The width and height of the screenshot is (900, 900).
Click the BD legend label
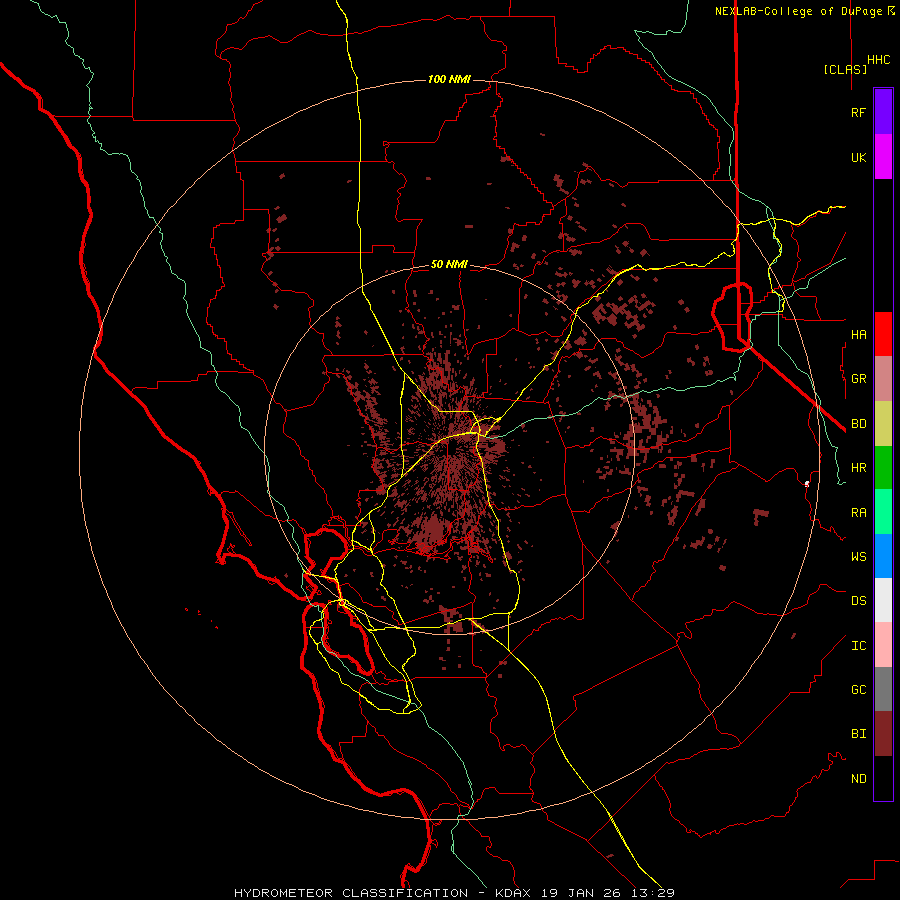[x=859, y=423]
